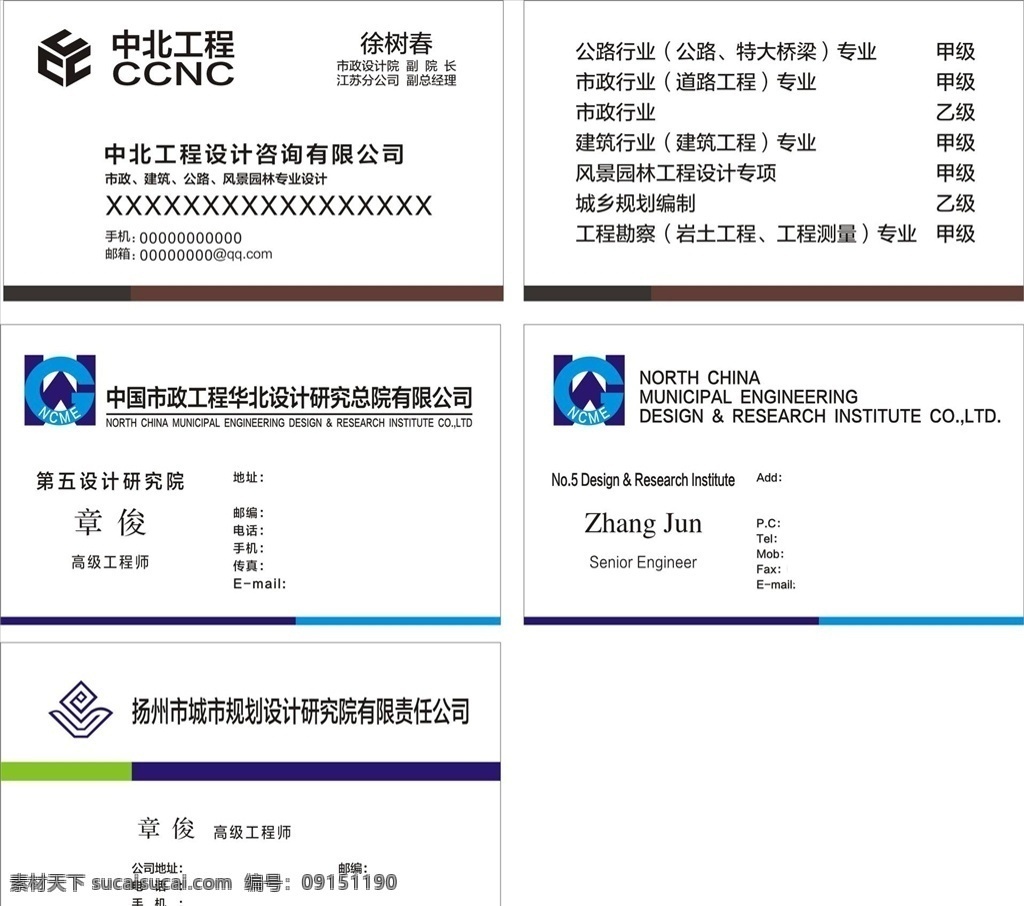Select '章俊' on the Yangzhou card
This screenshot has width=1024, height=906.
[x=166, y=828]
